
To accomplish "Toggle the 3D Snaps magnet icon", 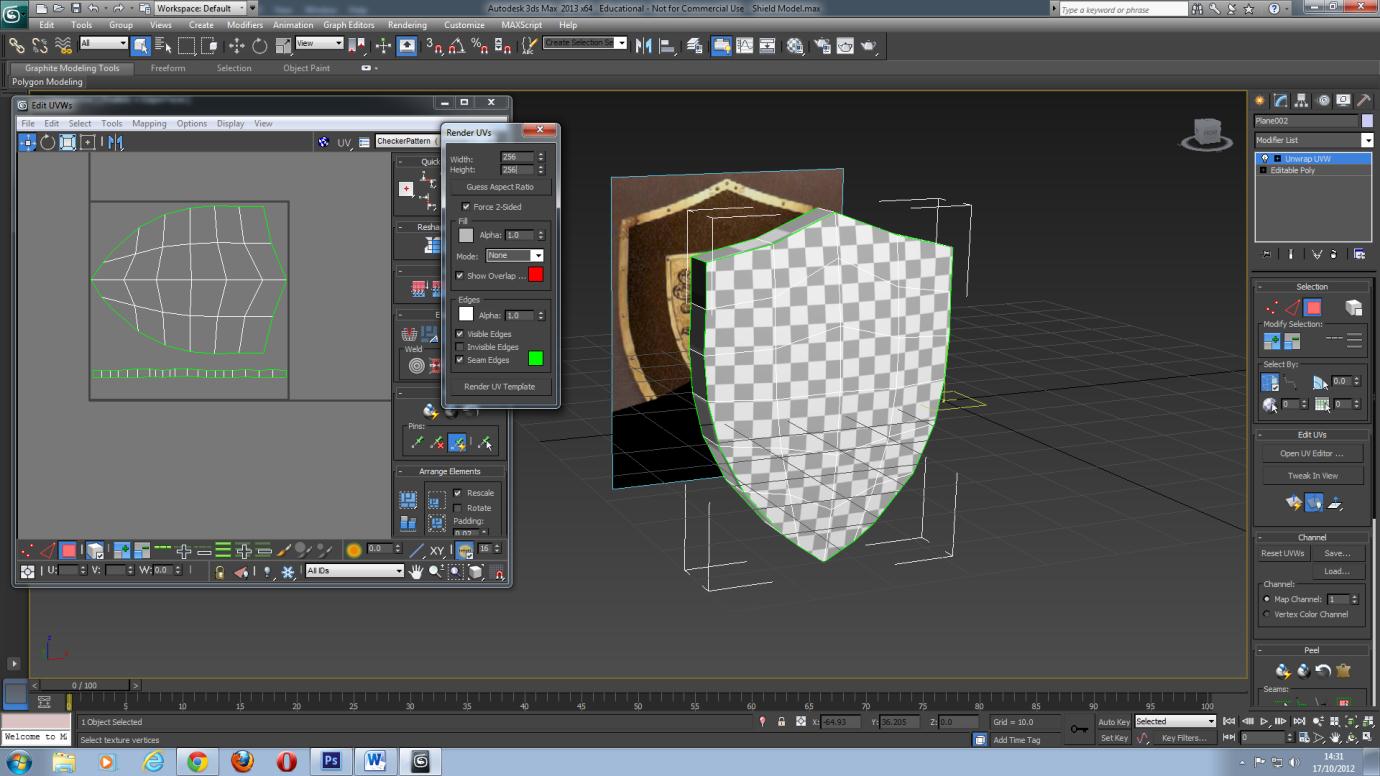I will point(434,45).
